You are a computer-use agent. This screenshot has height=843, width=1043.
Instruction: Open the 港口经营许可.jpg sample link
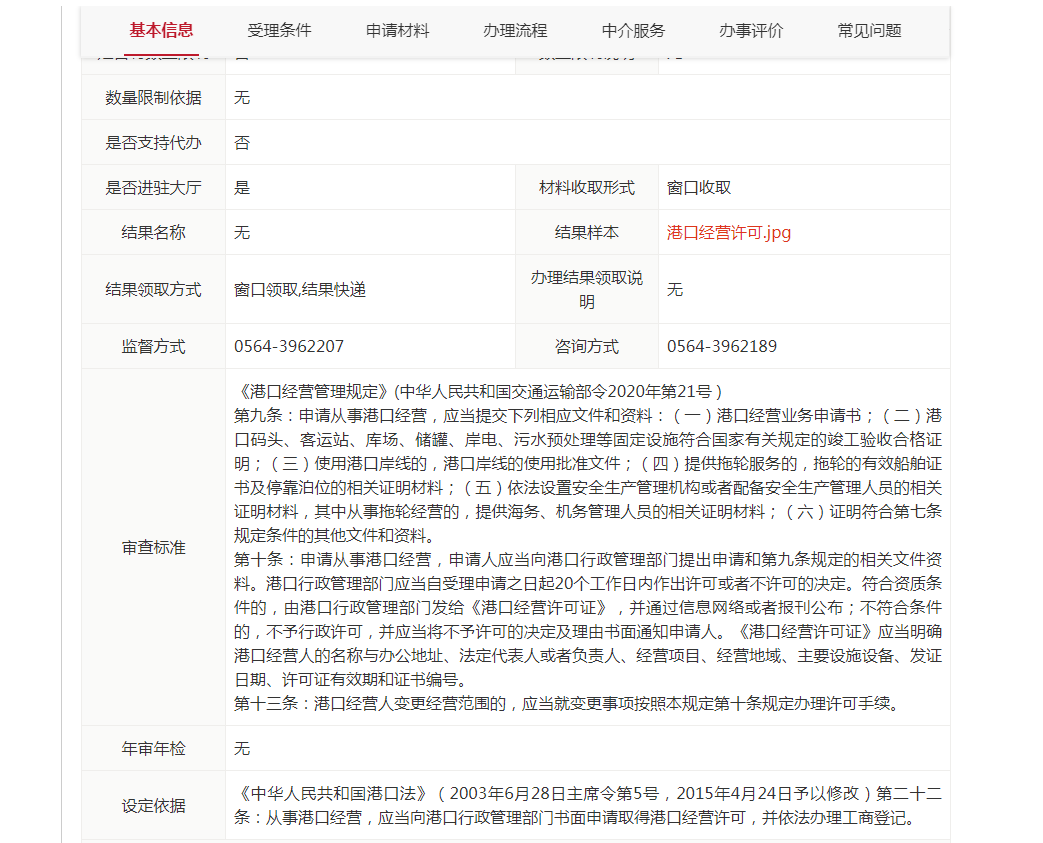729,233
